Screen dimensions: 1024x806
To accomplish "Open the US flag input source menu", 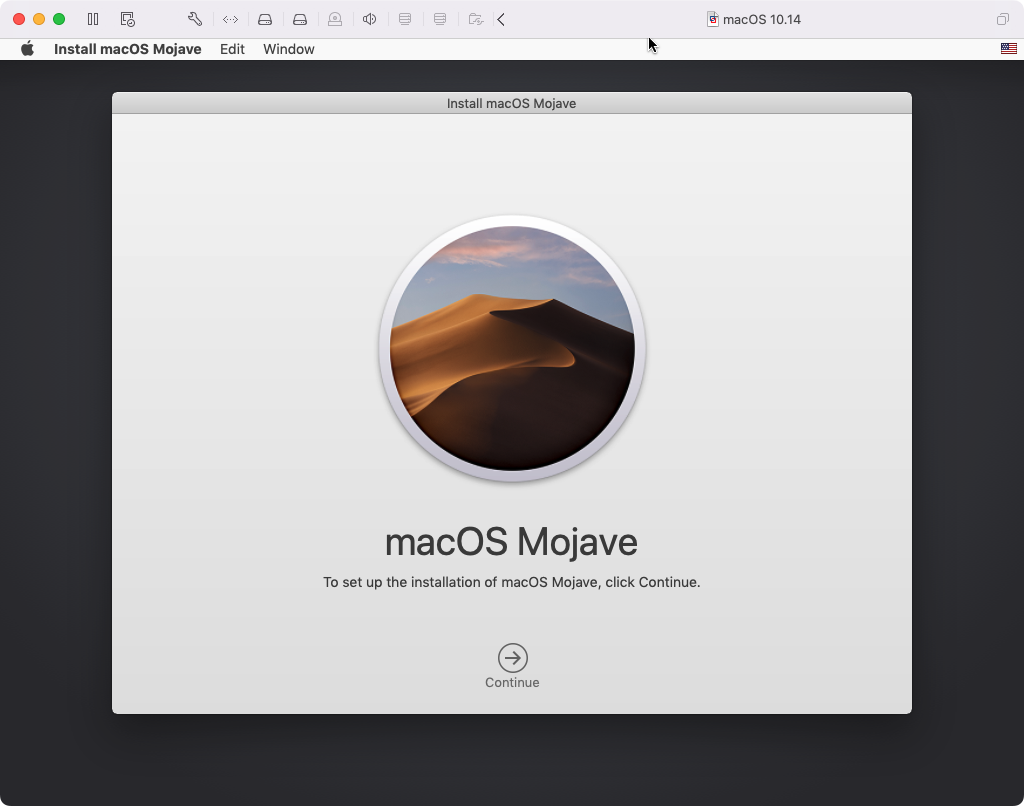I will tap(1008, 48).
